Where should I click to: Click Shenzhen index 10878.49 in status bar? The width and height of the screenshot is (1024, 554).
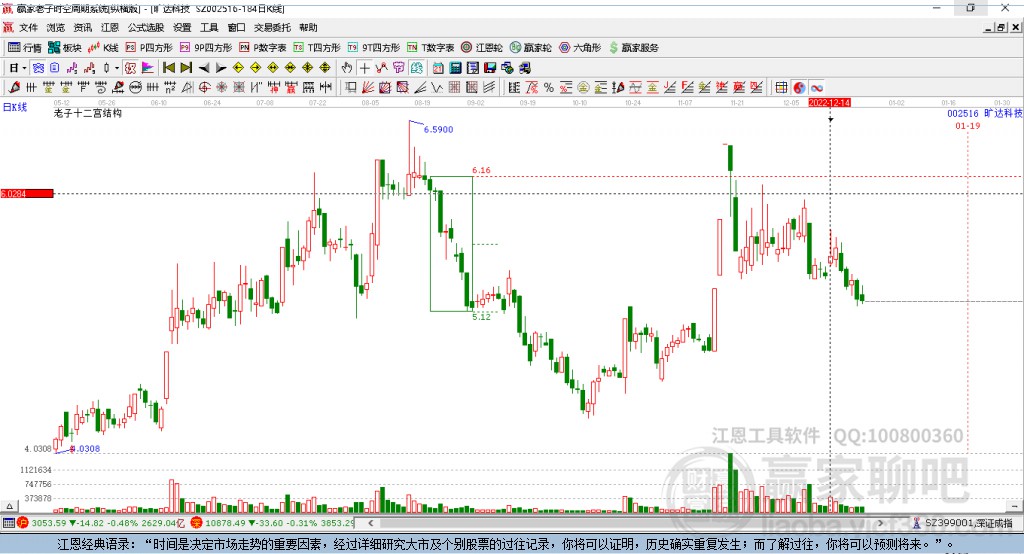[225, 523]
